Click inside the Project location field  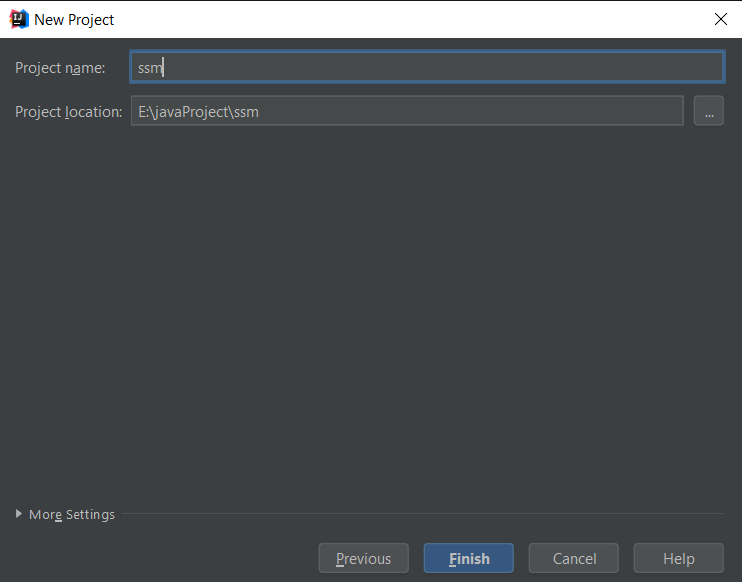tap(406, 111)
